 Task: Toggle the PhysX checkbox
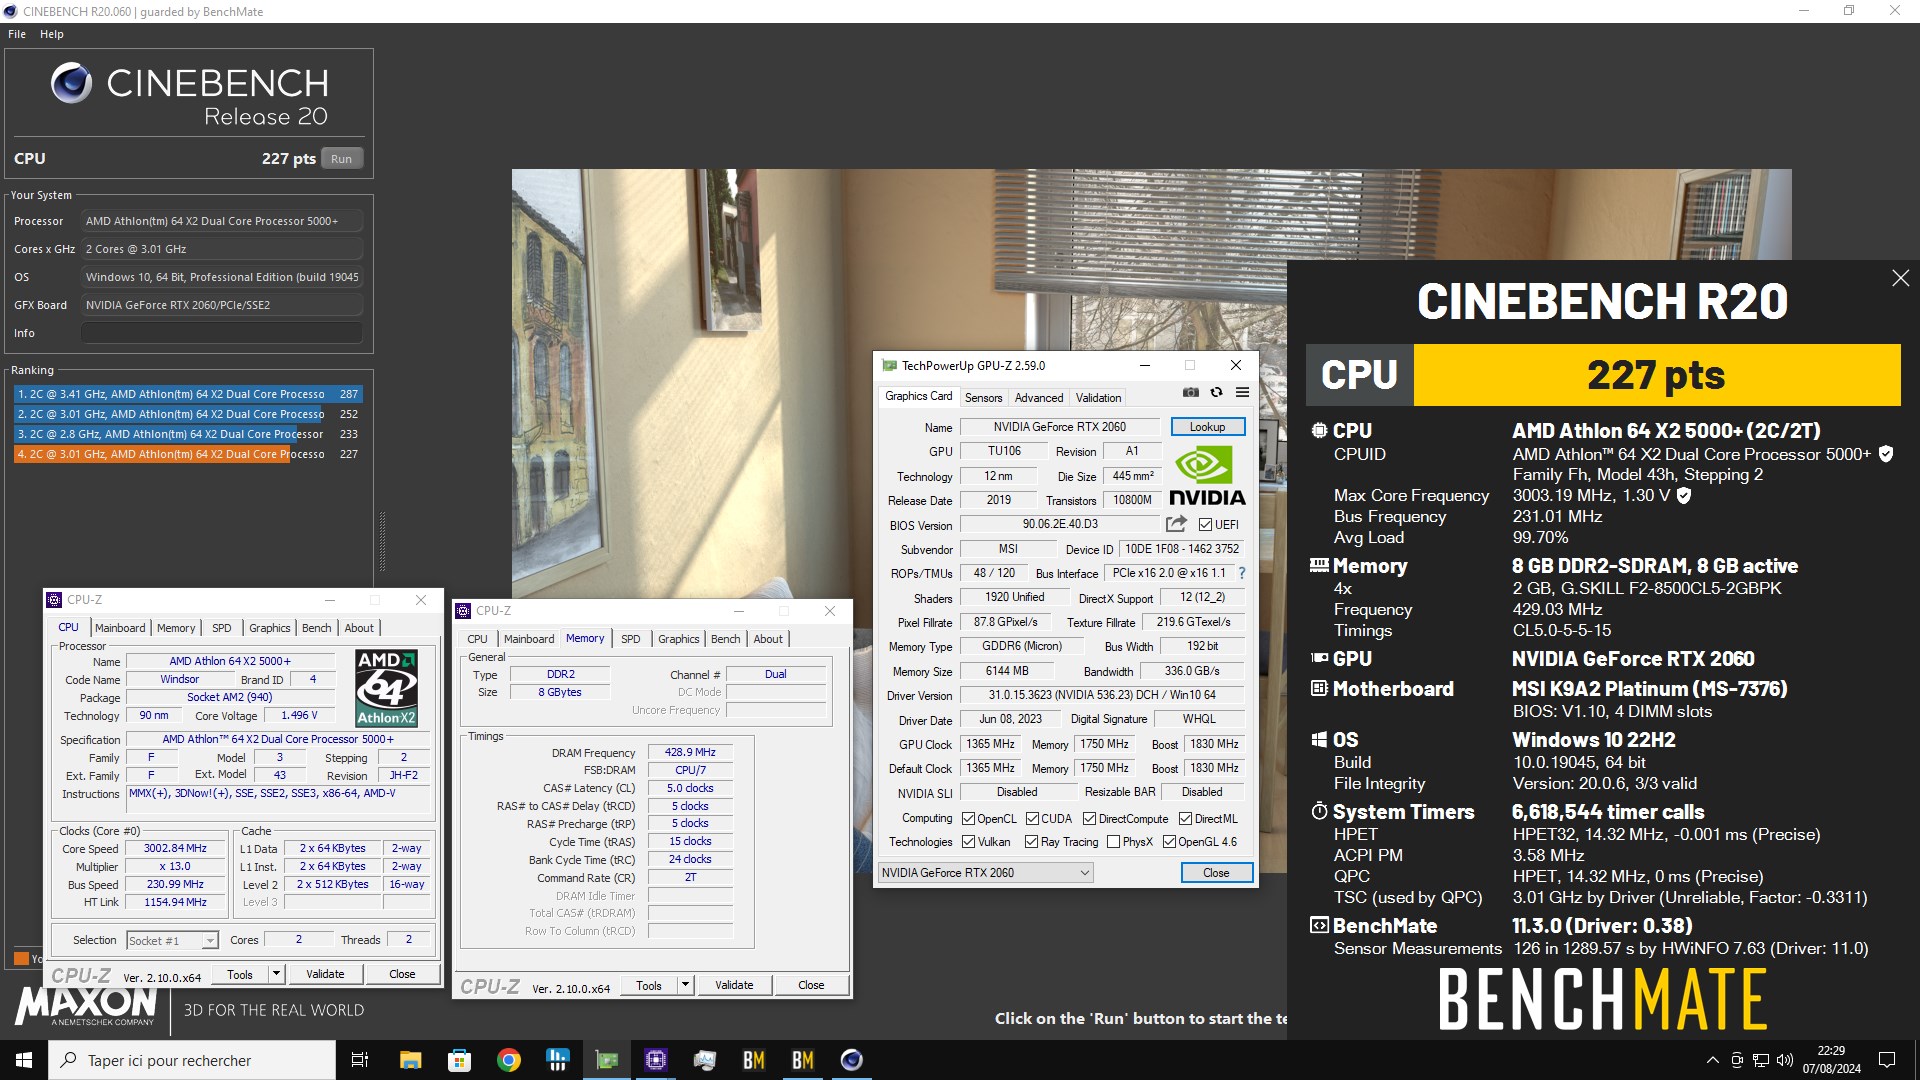(1113, 842)
